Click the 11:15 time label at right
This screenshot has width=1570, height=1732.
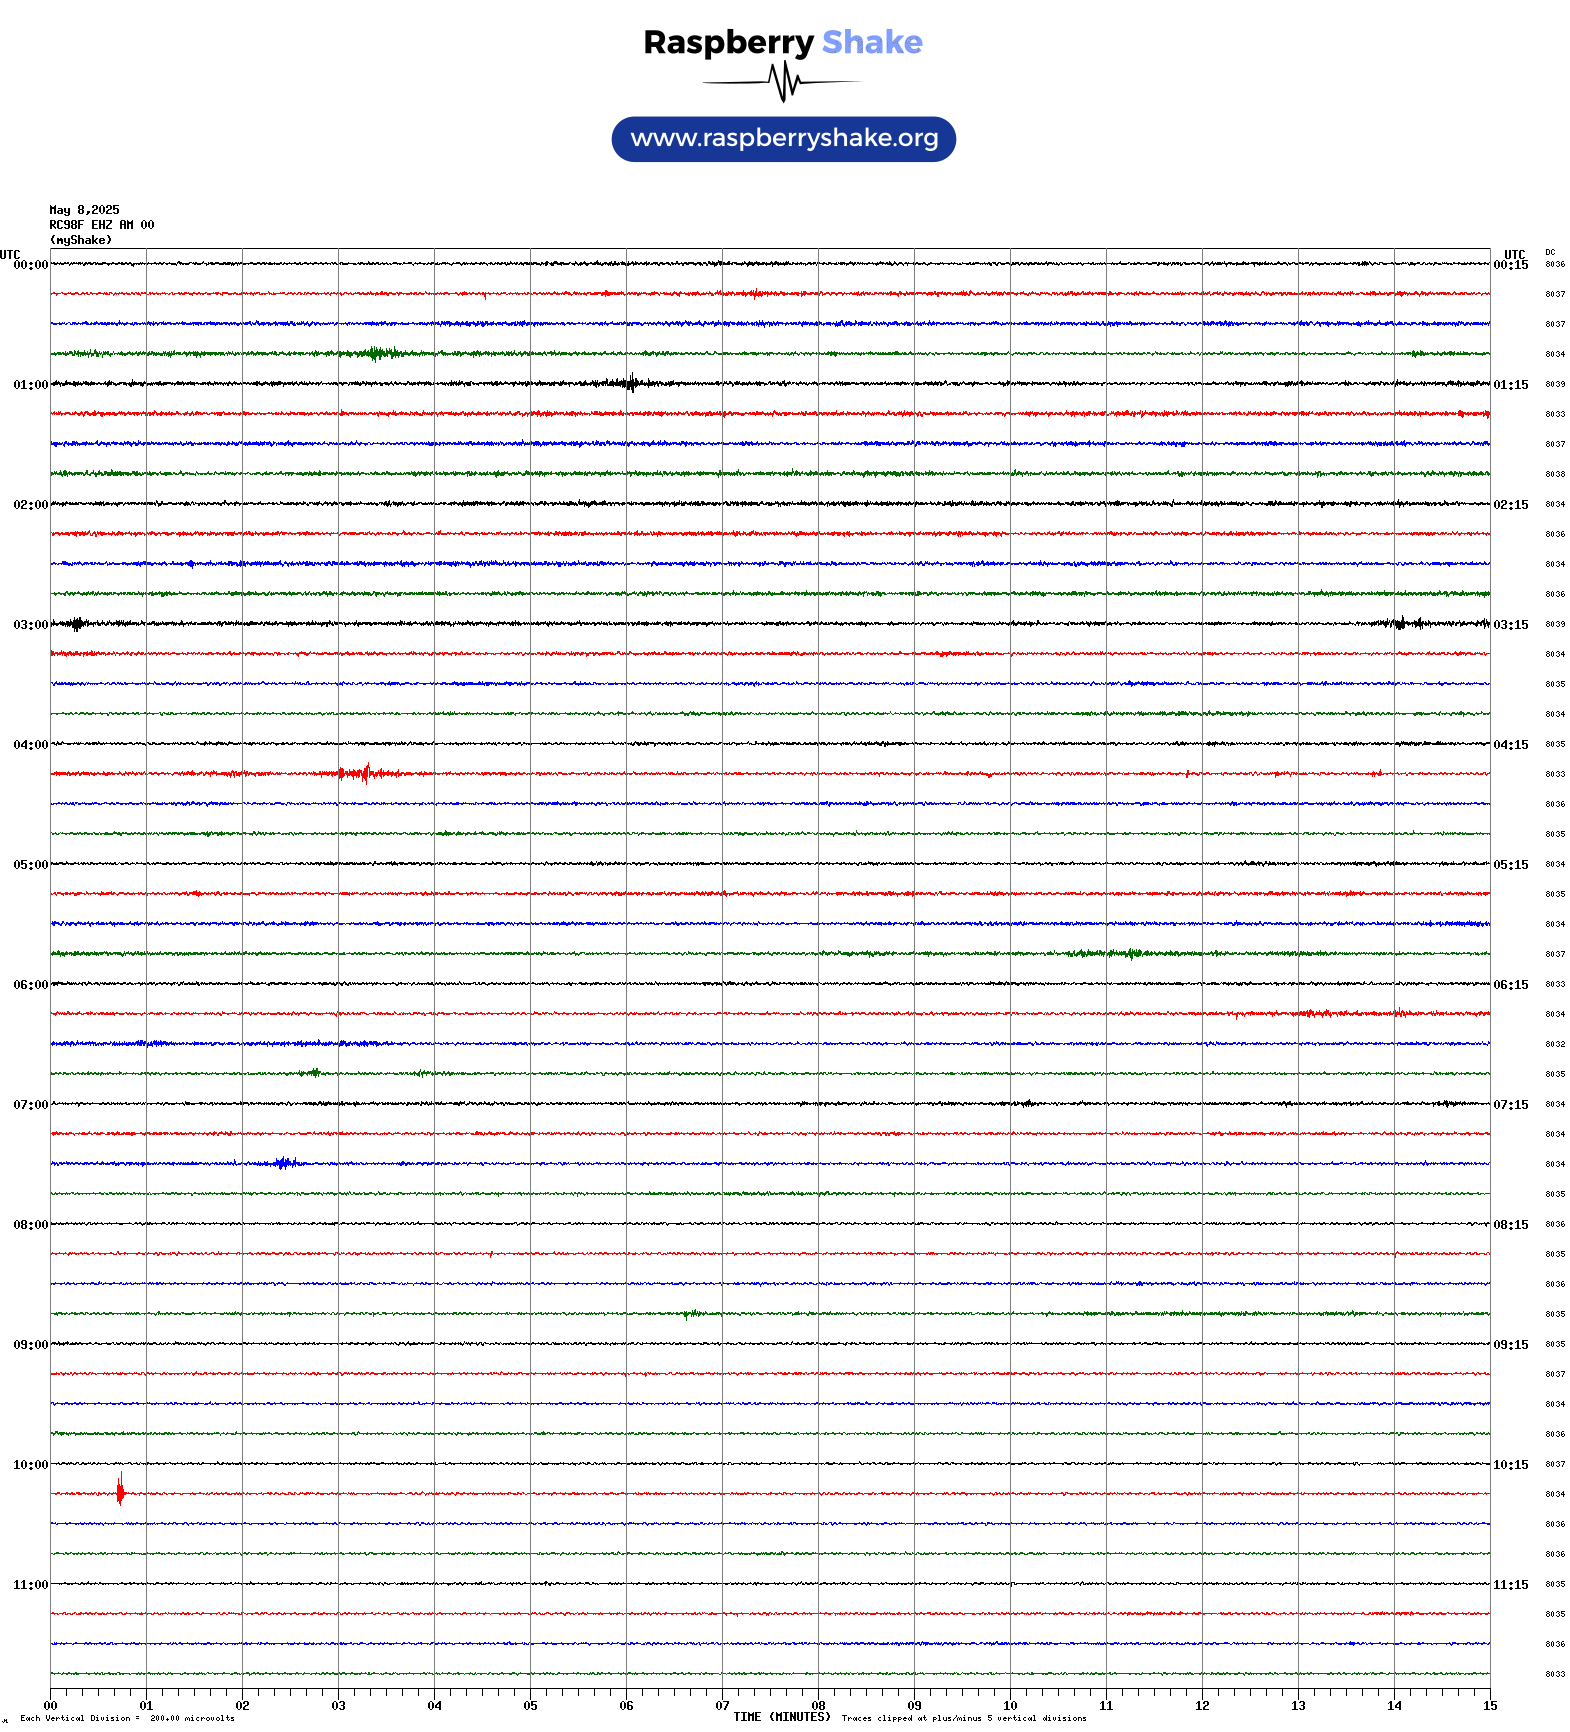[x=1511, y=1585]
